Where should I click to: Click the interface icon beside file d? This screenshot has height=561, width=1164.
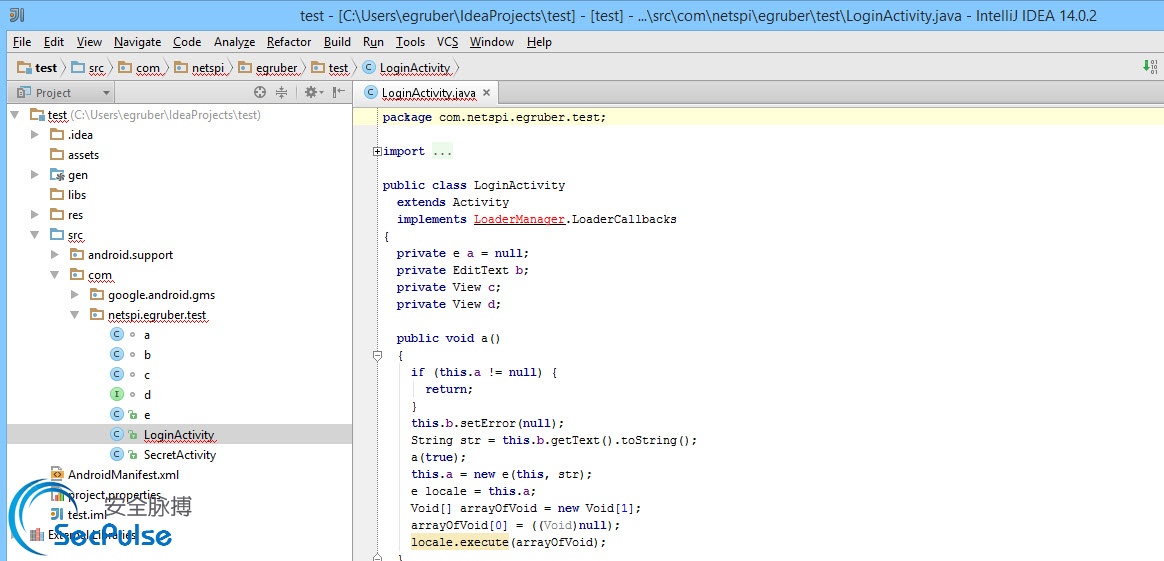[117, 395]
